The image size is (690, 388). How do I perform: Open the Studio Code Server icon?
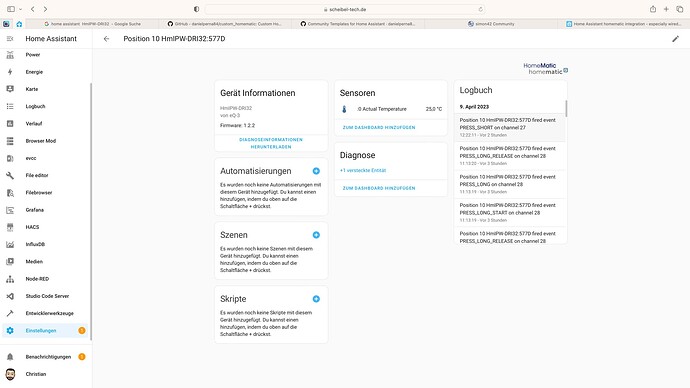coord(10,296)
